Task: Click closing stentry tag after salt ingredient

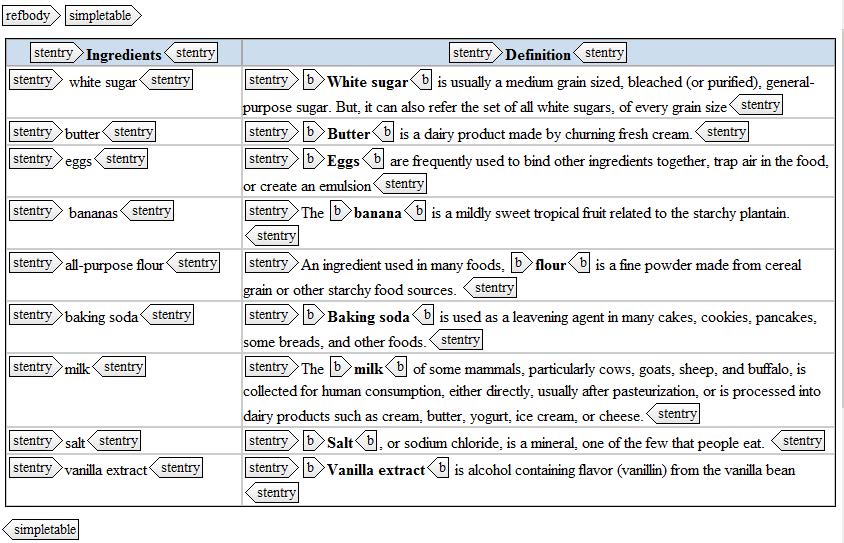Action: (x=114, y=441)
